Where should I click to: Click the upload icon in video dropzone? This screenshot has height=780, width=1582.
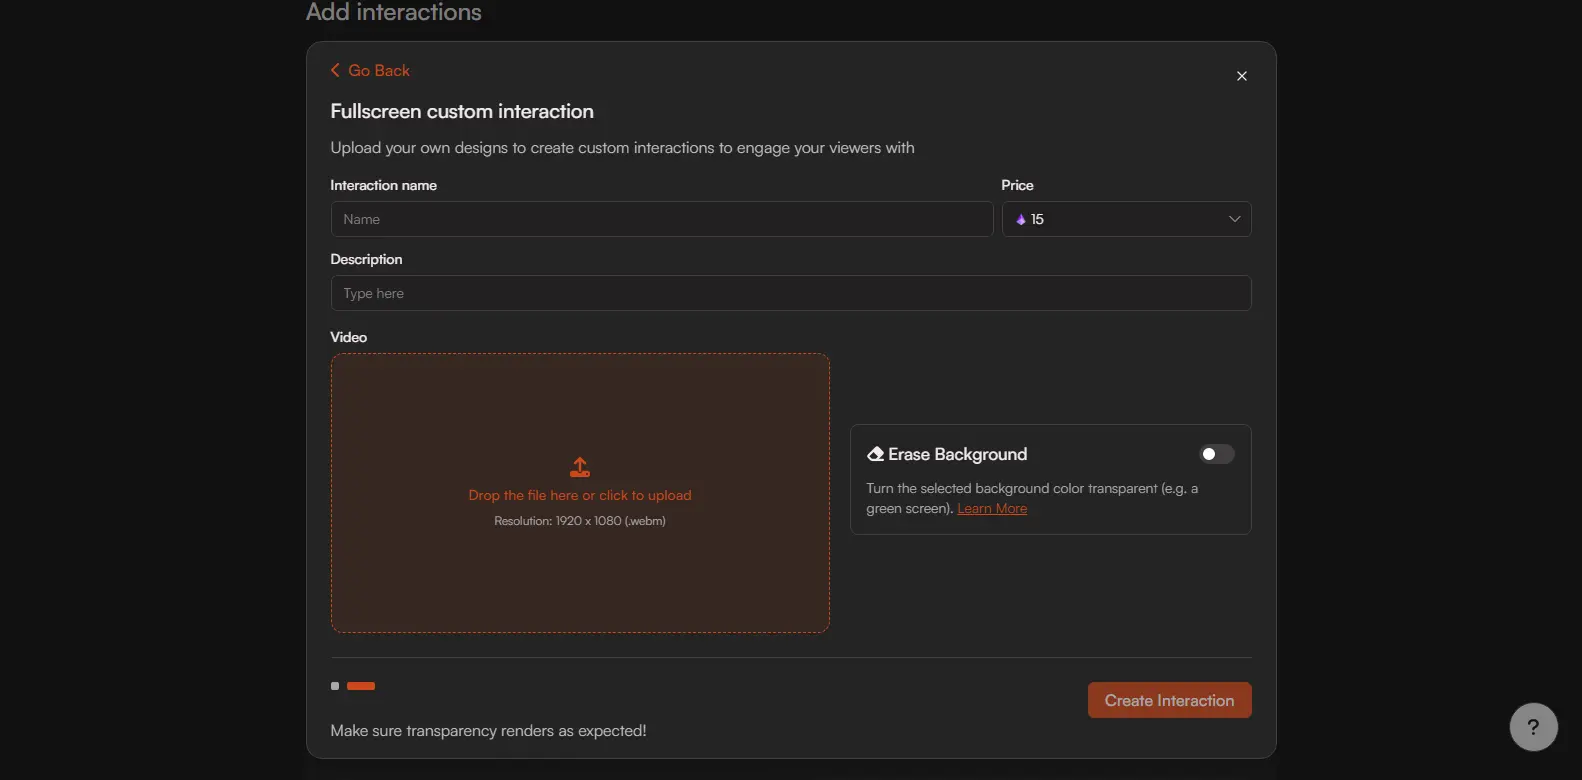580,467
